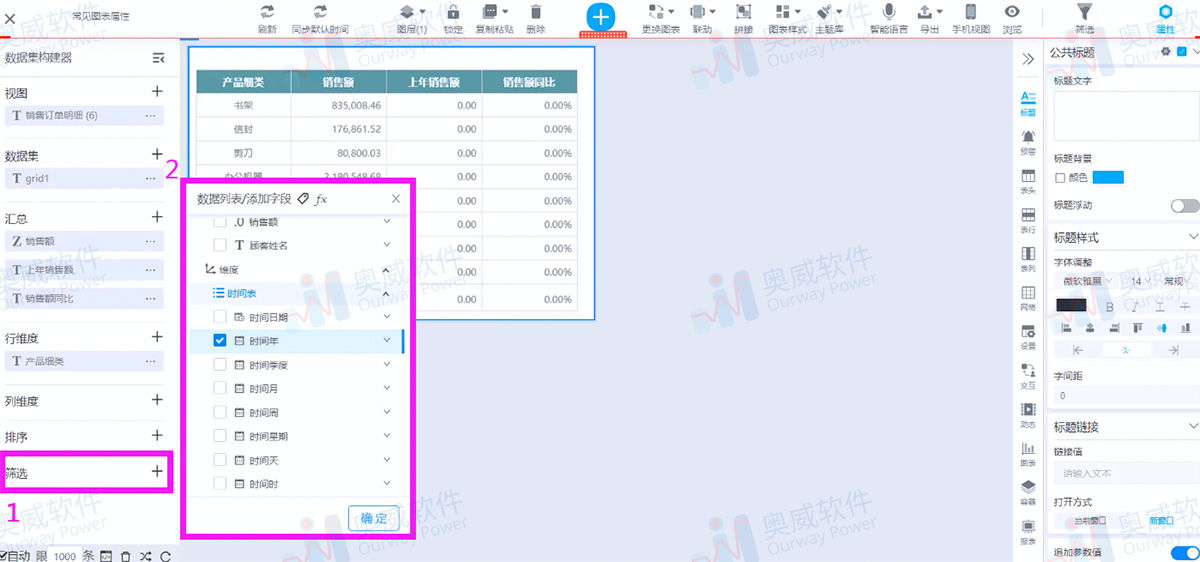Click the bold B formatting icon
Image resolution: width=1200 pixels, height=562 pixels.
click(1109, 305)
